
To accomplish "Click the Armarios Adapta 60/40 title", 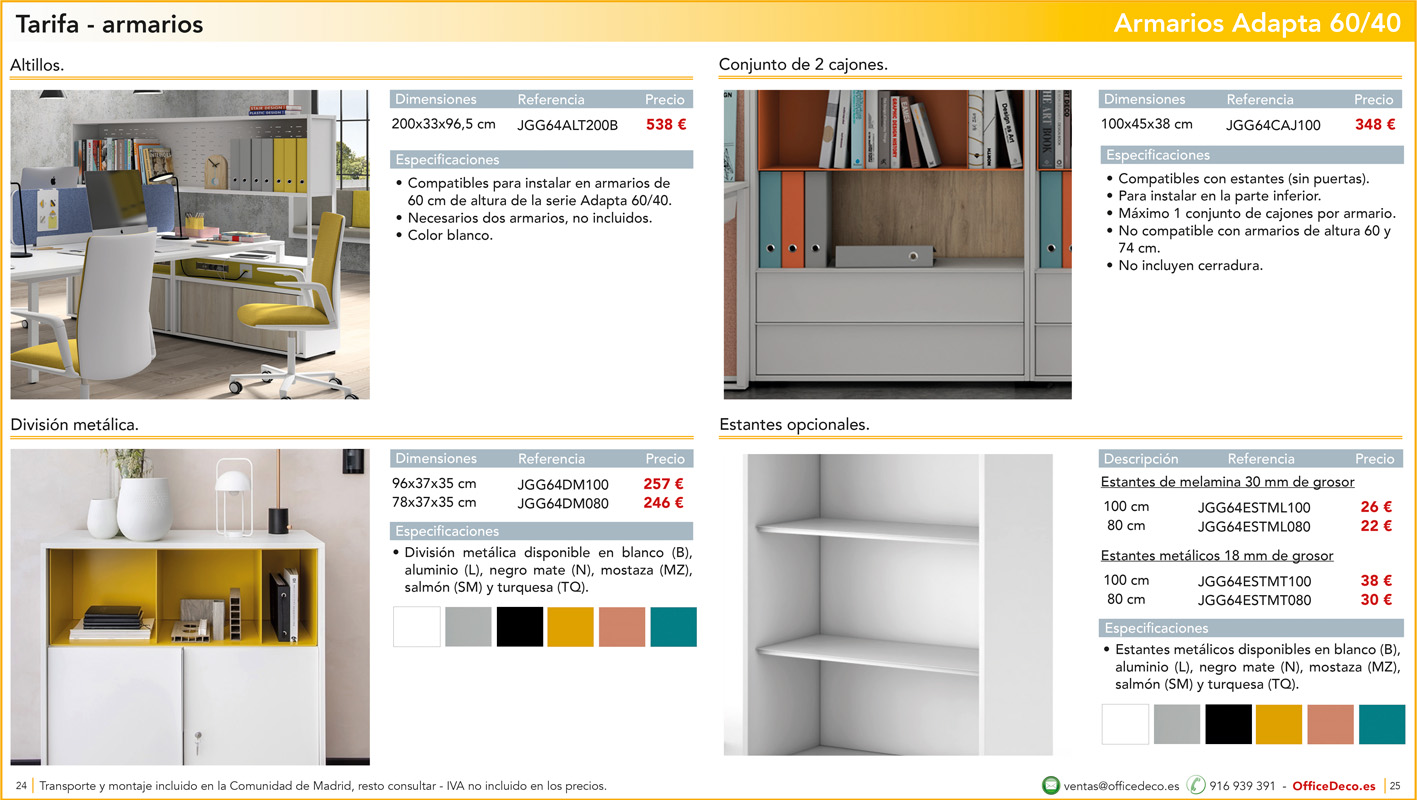I will [x=1257, y=23].
